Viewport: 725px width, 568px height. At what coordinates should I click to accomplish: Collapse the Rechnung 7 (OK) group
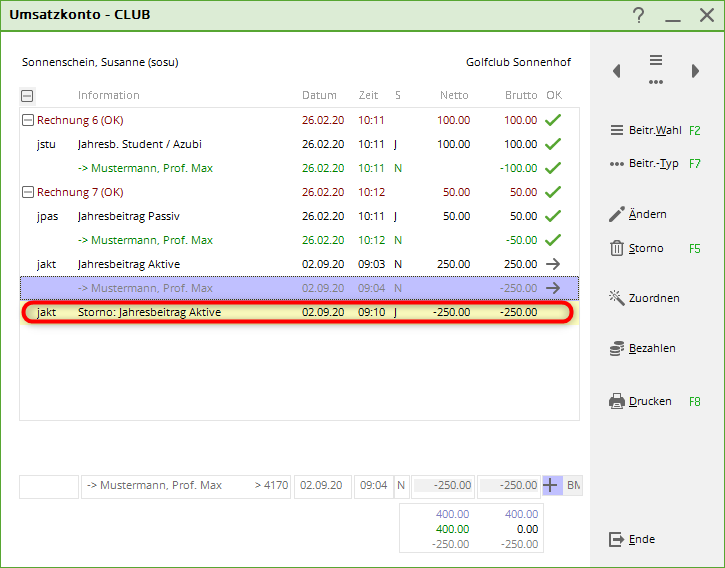pos(27,192)
